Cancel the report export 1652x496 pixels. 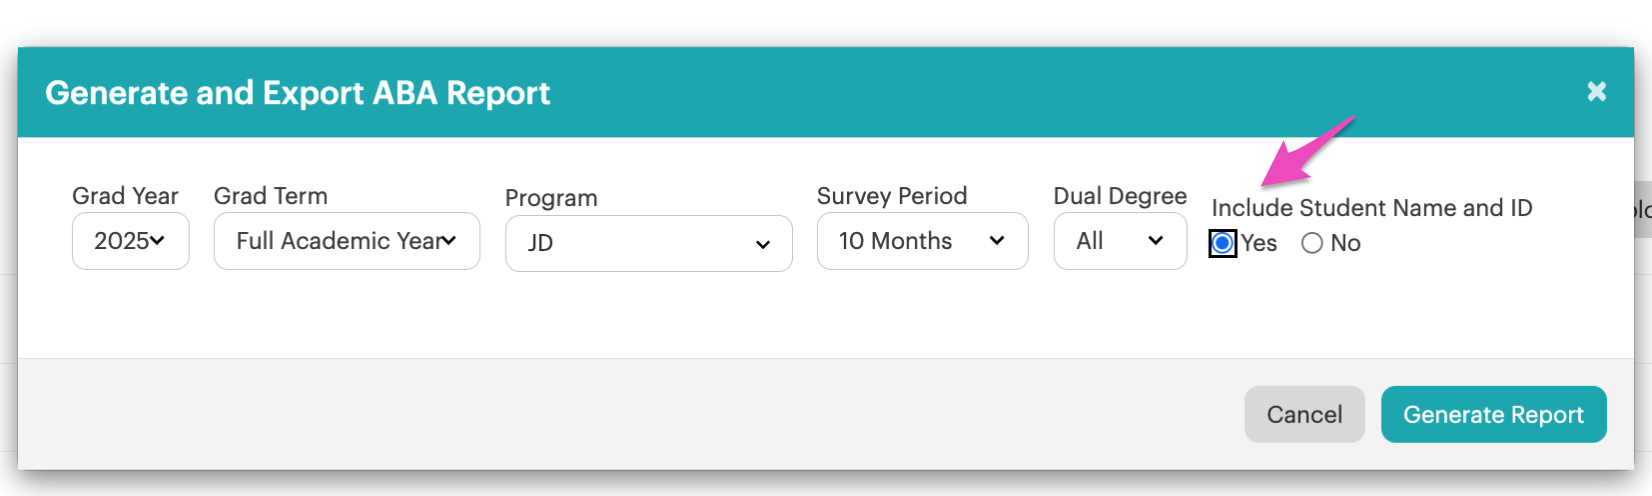pos(1304,414)
